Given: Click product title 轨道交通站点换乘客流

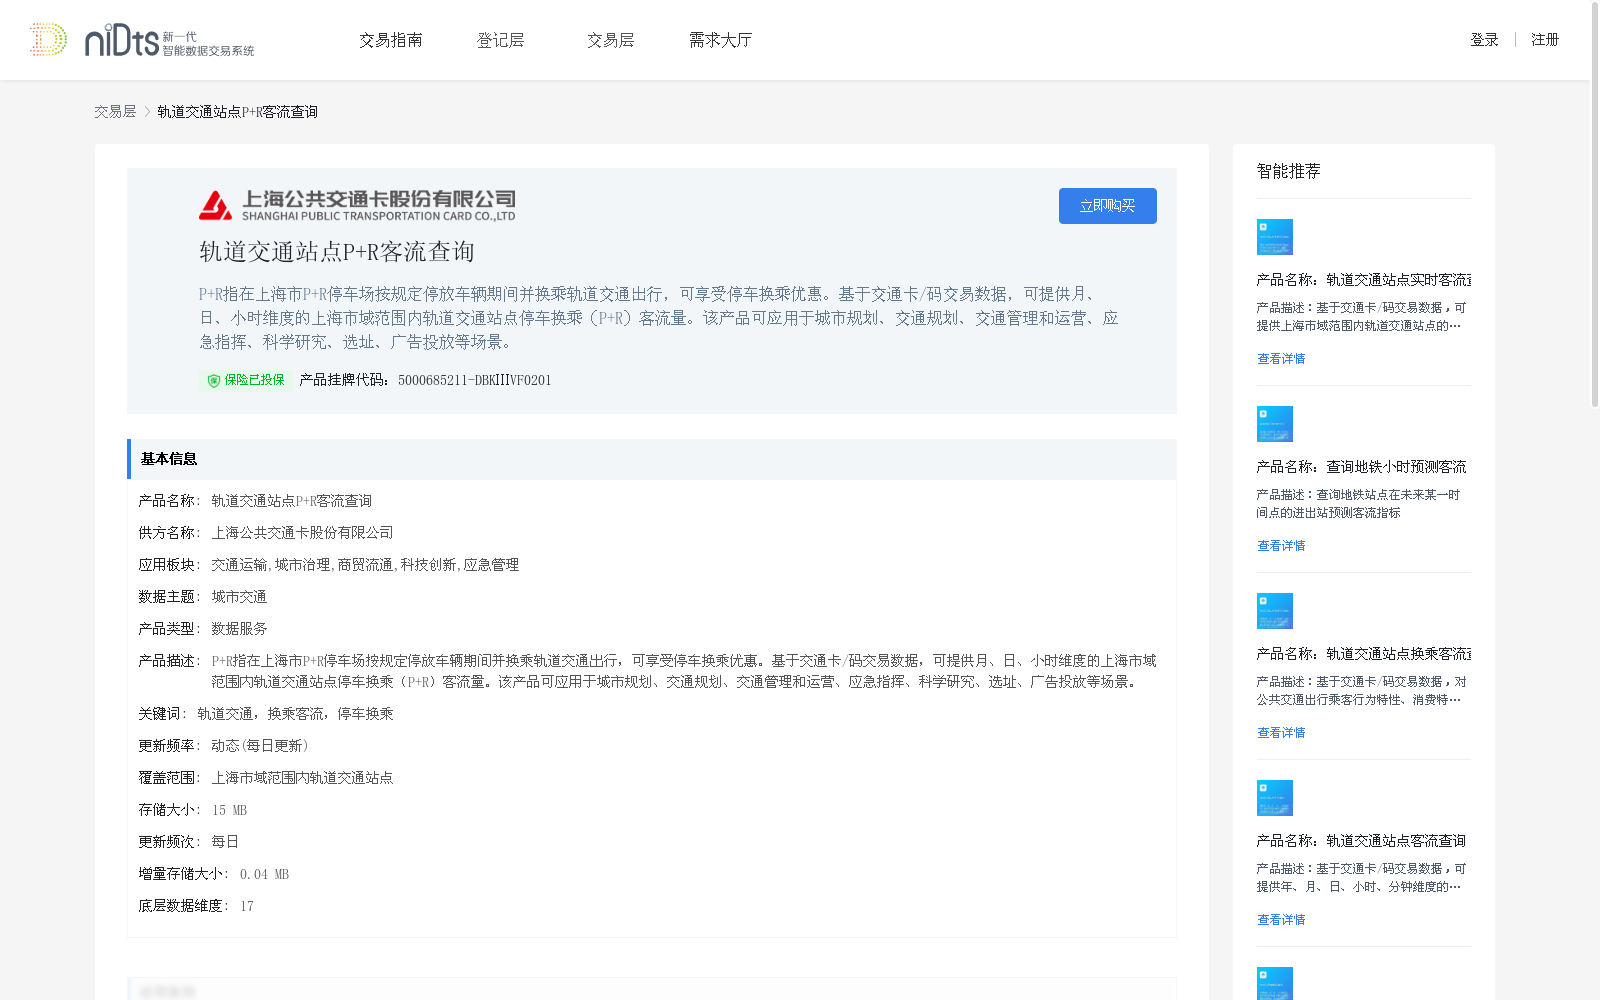Looking at the screenshot, I should [x=1364, y=654].
